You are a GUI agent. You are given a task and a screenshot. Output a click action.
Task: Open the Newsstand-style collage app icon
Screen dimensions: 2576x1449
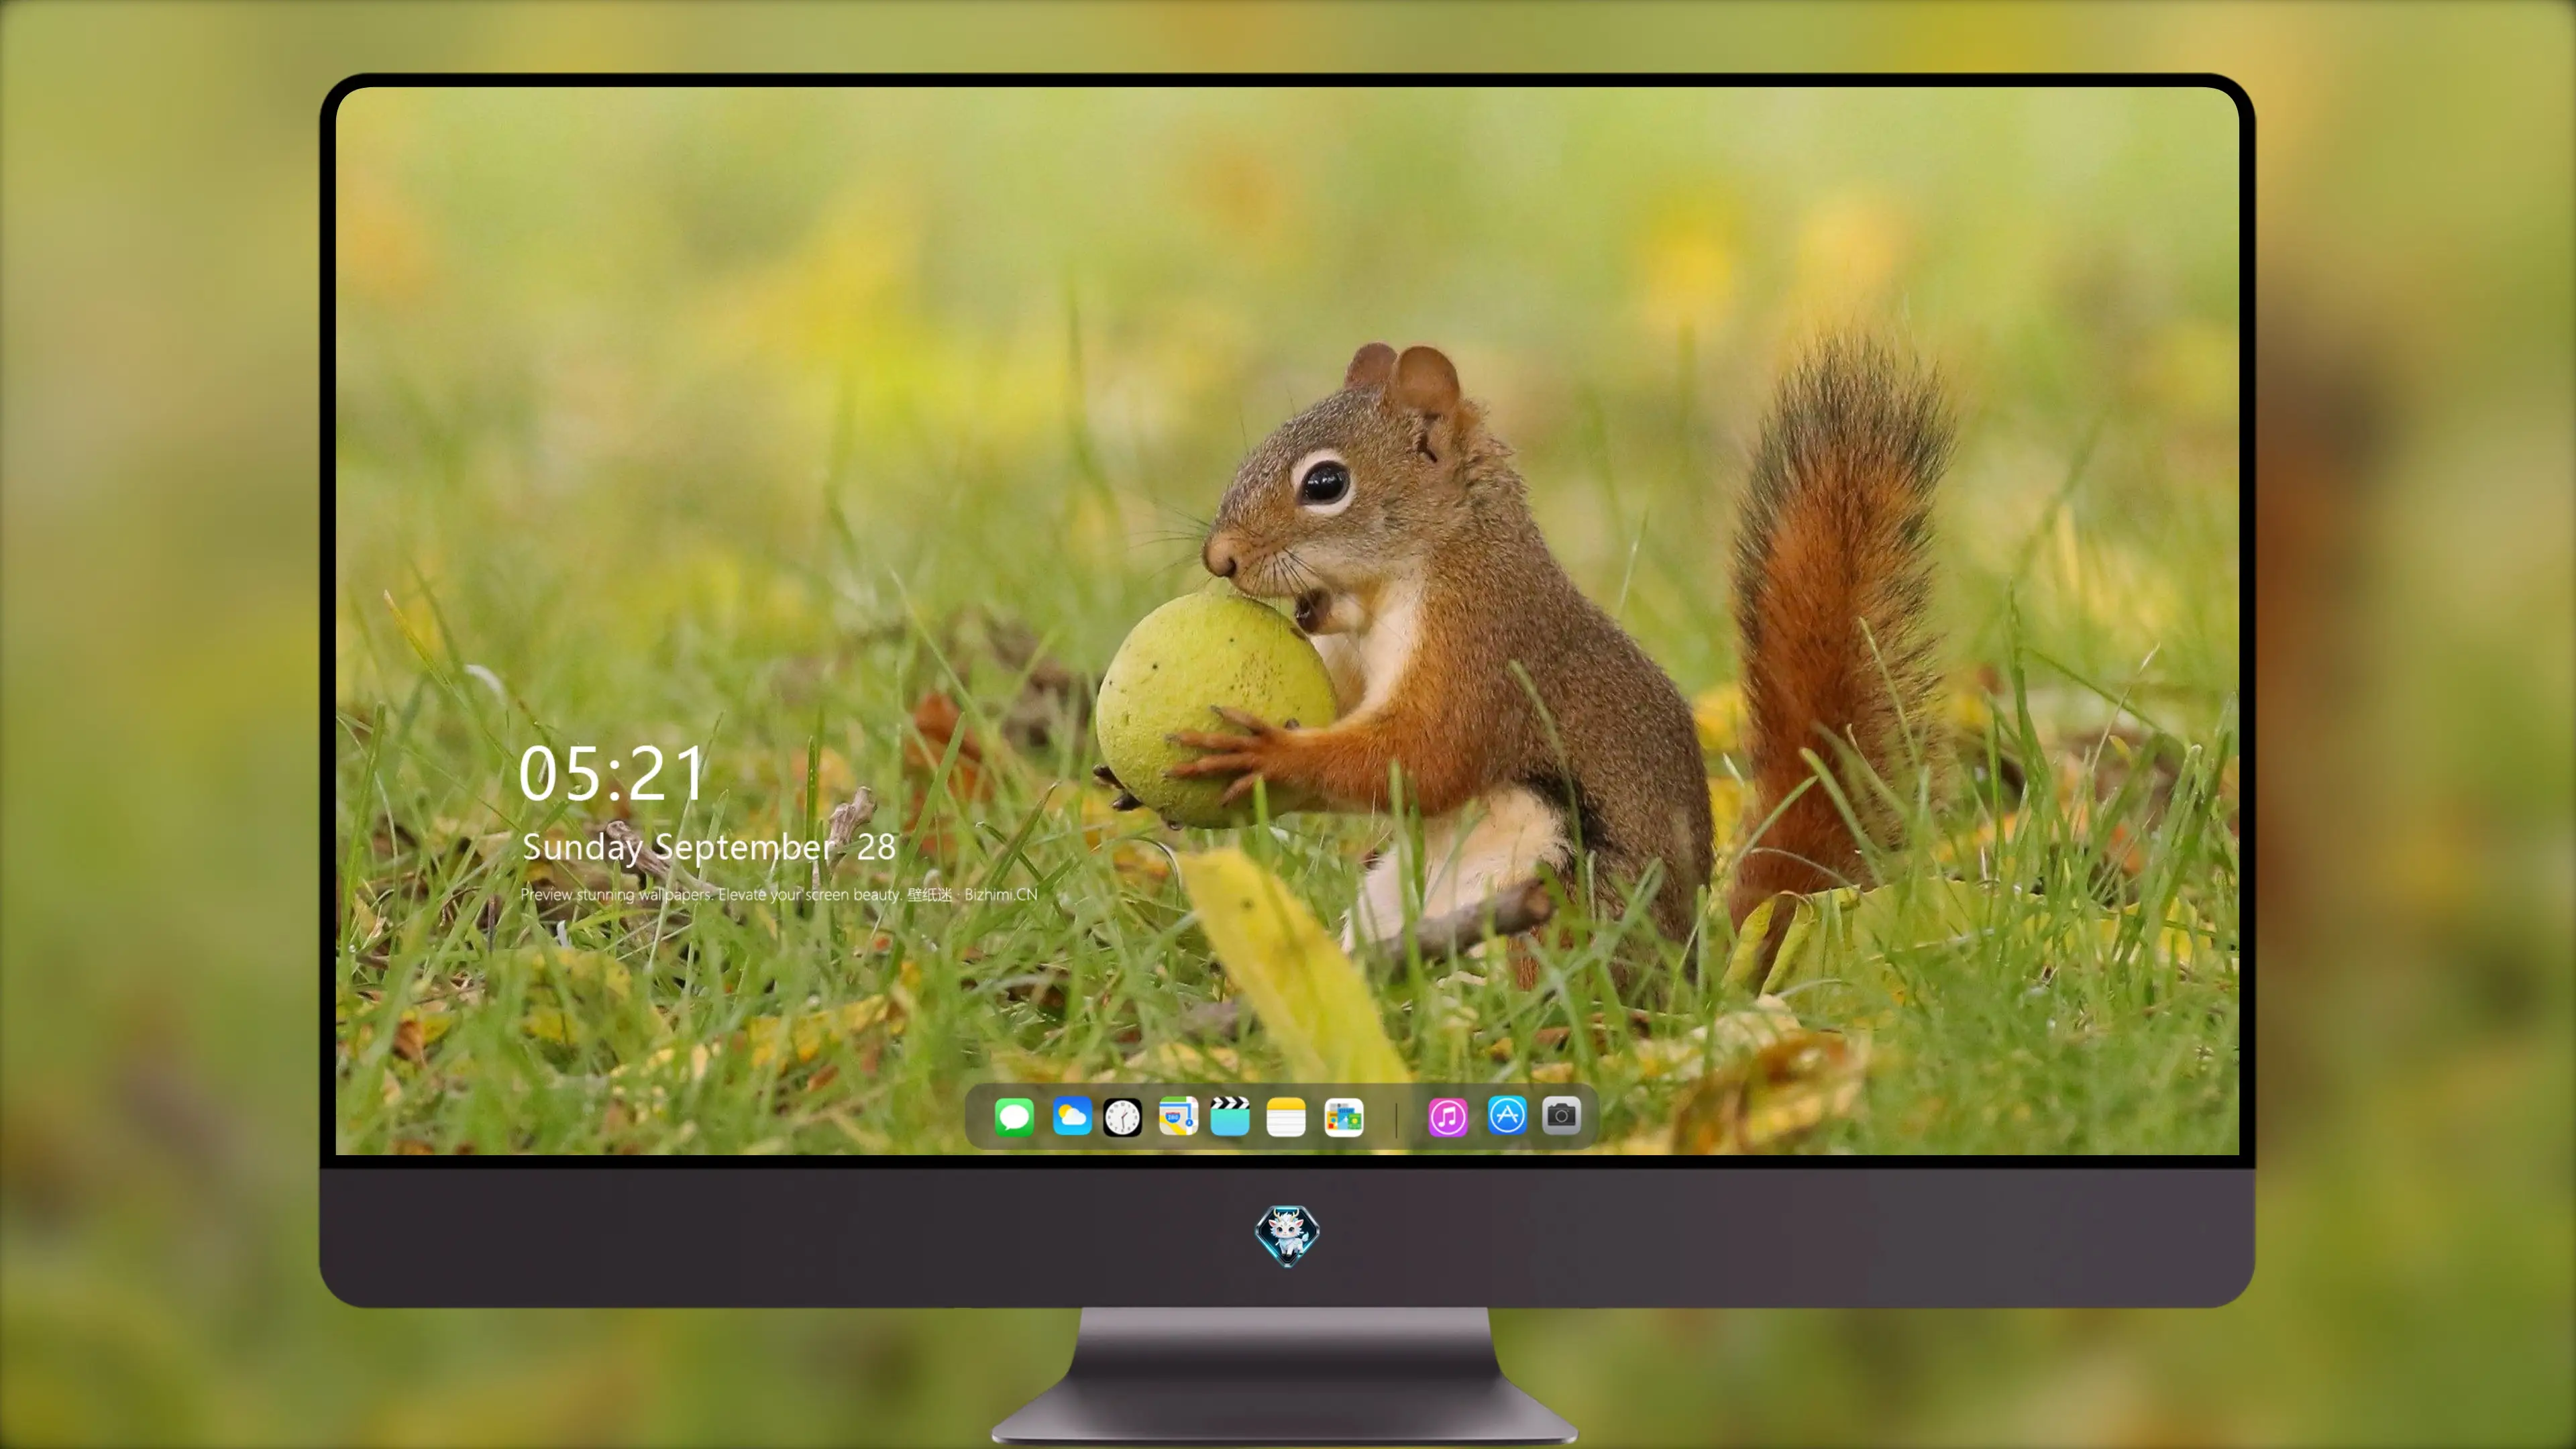pyautogui.click(x=1344, y=1117)
